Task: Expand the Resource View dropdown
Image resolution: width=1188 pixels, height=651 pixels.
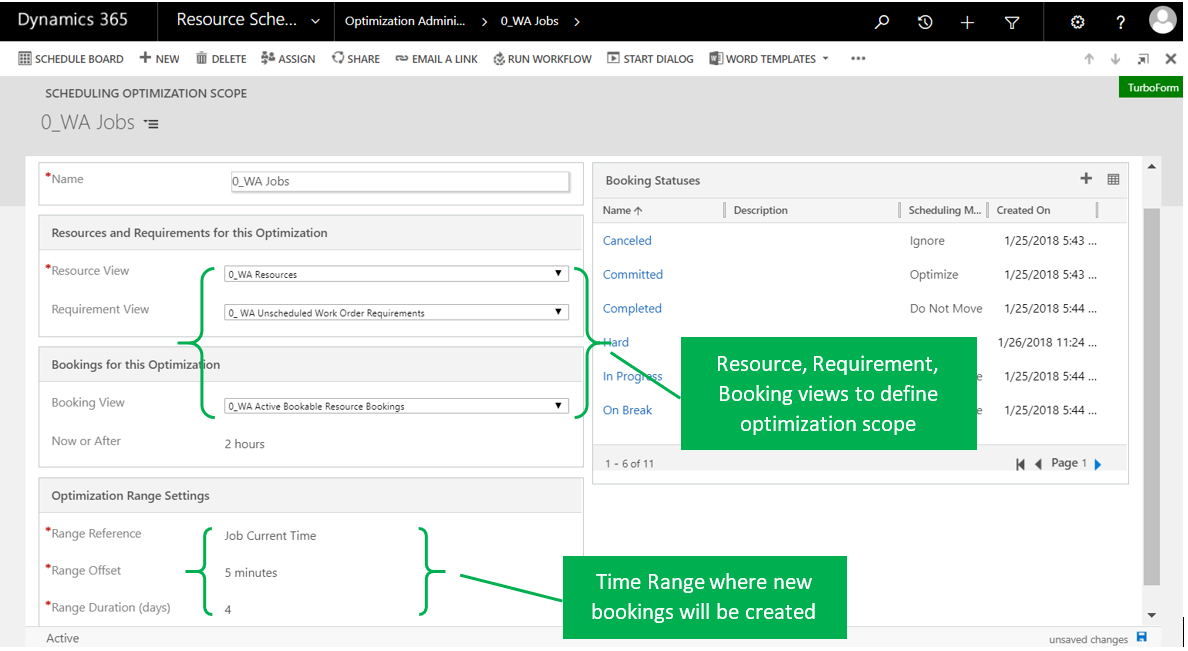Action: (x=558, y=274)
